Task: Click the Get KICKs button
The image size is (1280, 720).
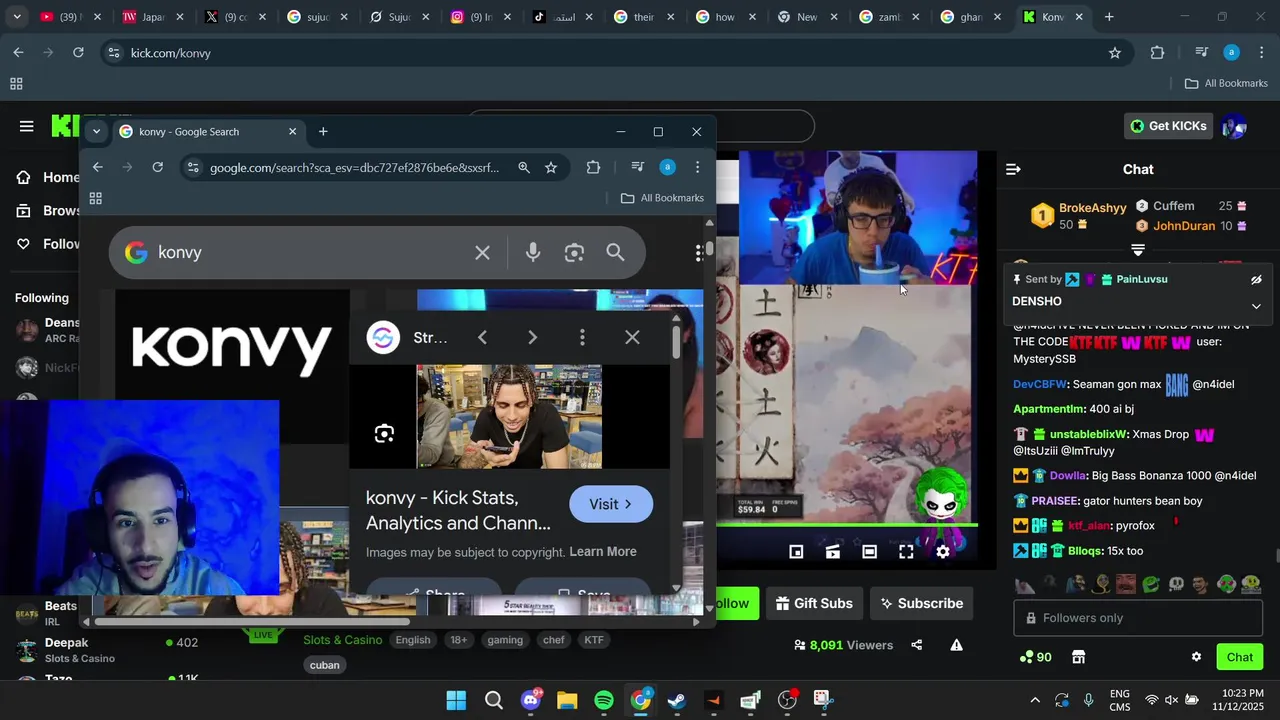Action: click(x=1168, y=126)
